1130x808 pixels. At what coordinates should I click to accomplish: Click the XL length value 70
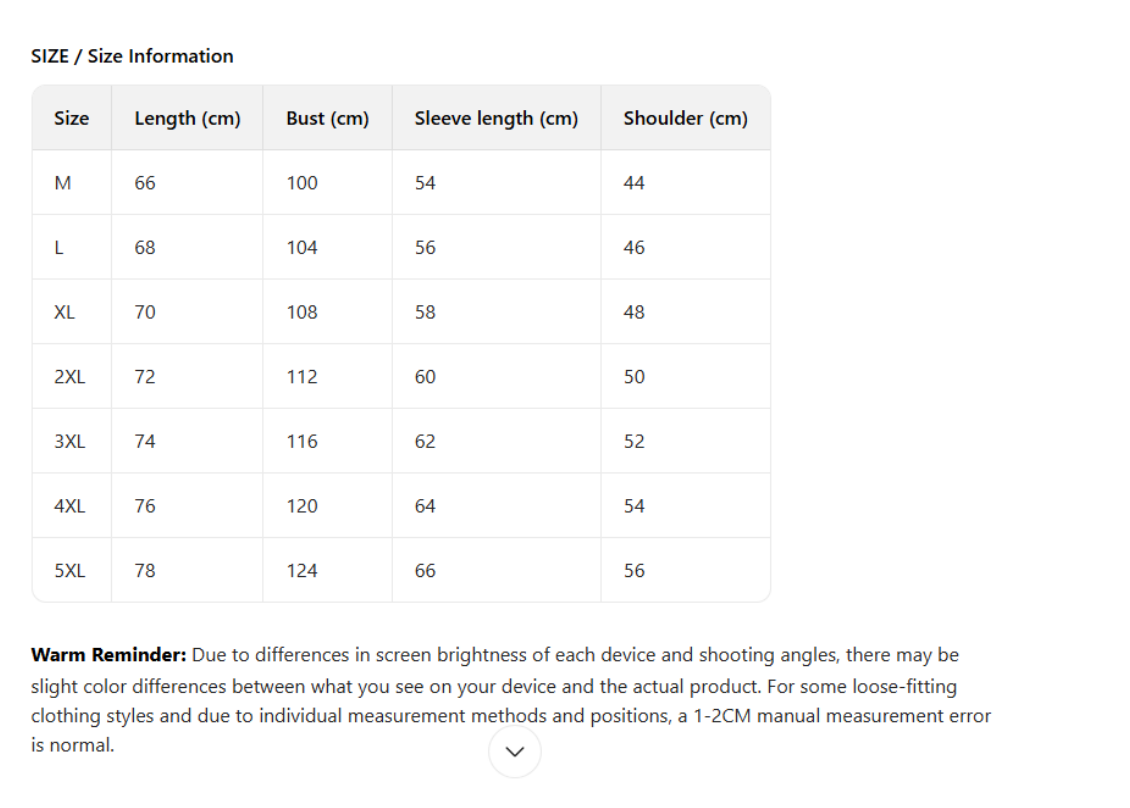pos(145,312)
